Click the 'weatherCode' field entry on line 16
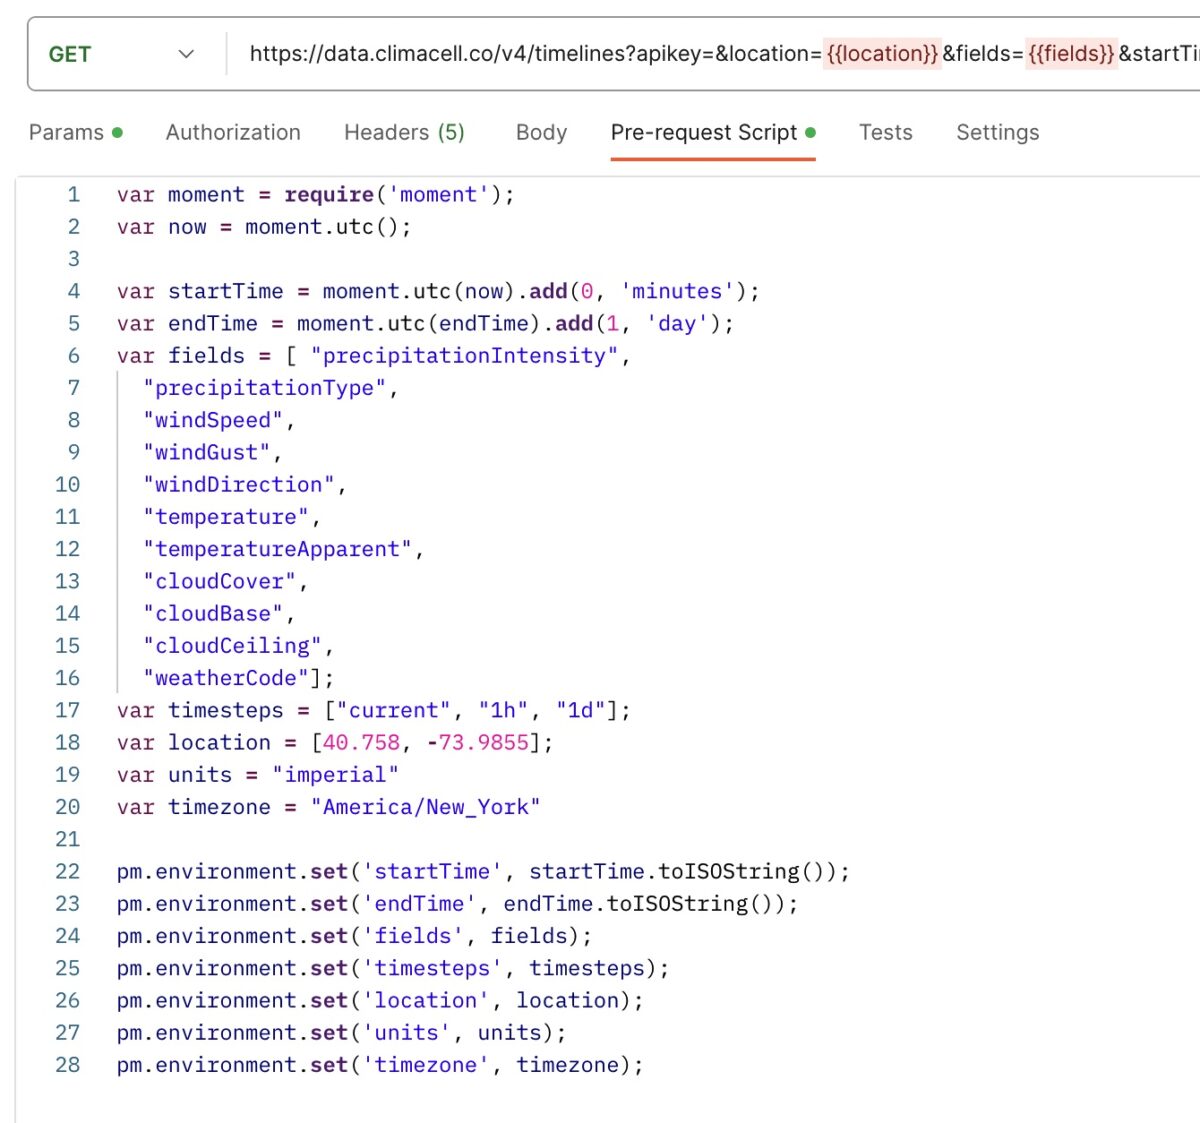The height and width of the screenshot is (1123, 1200). (225, 678)
